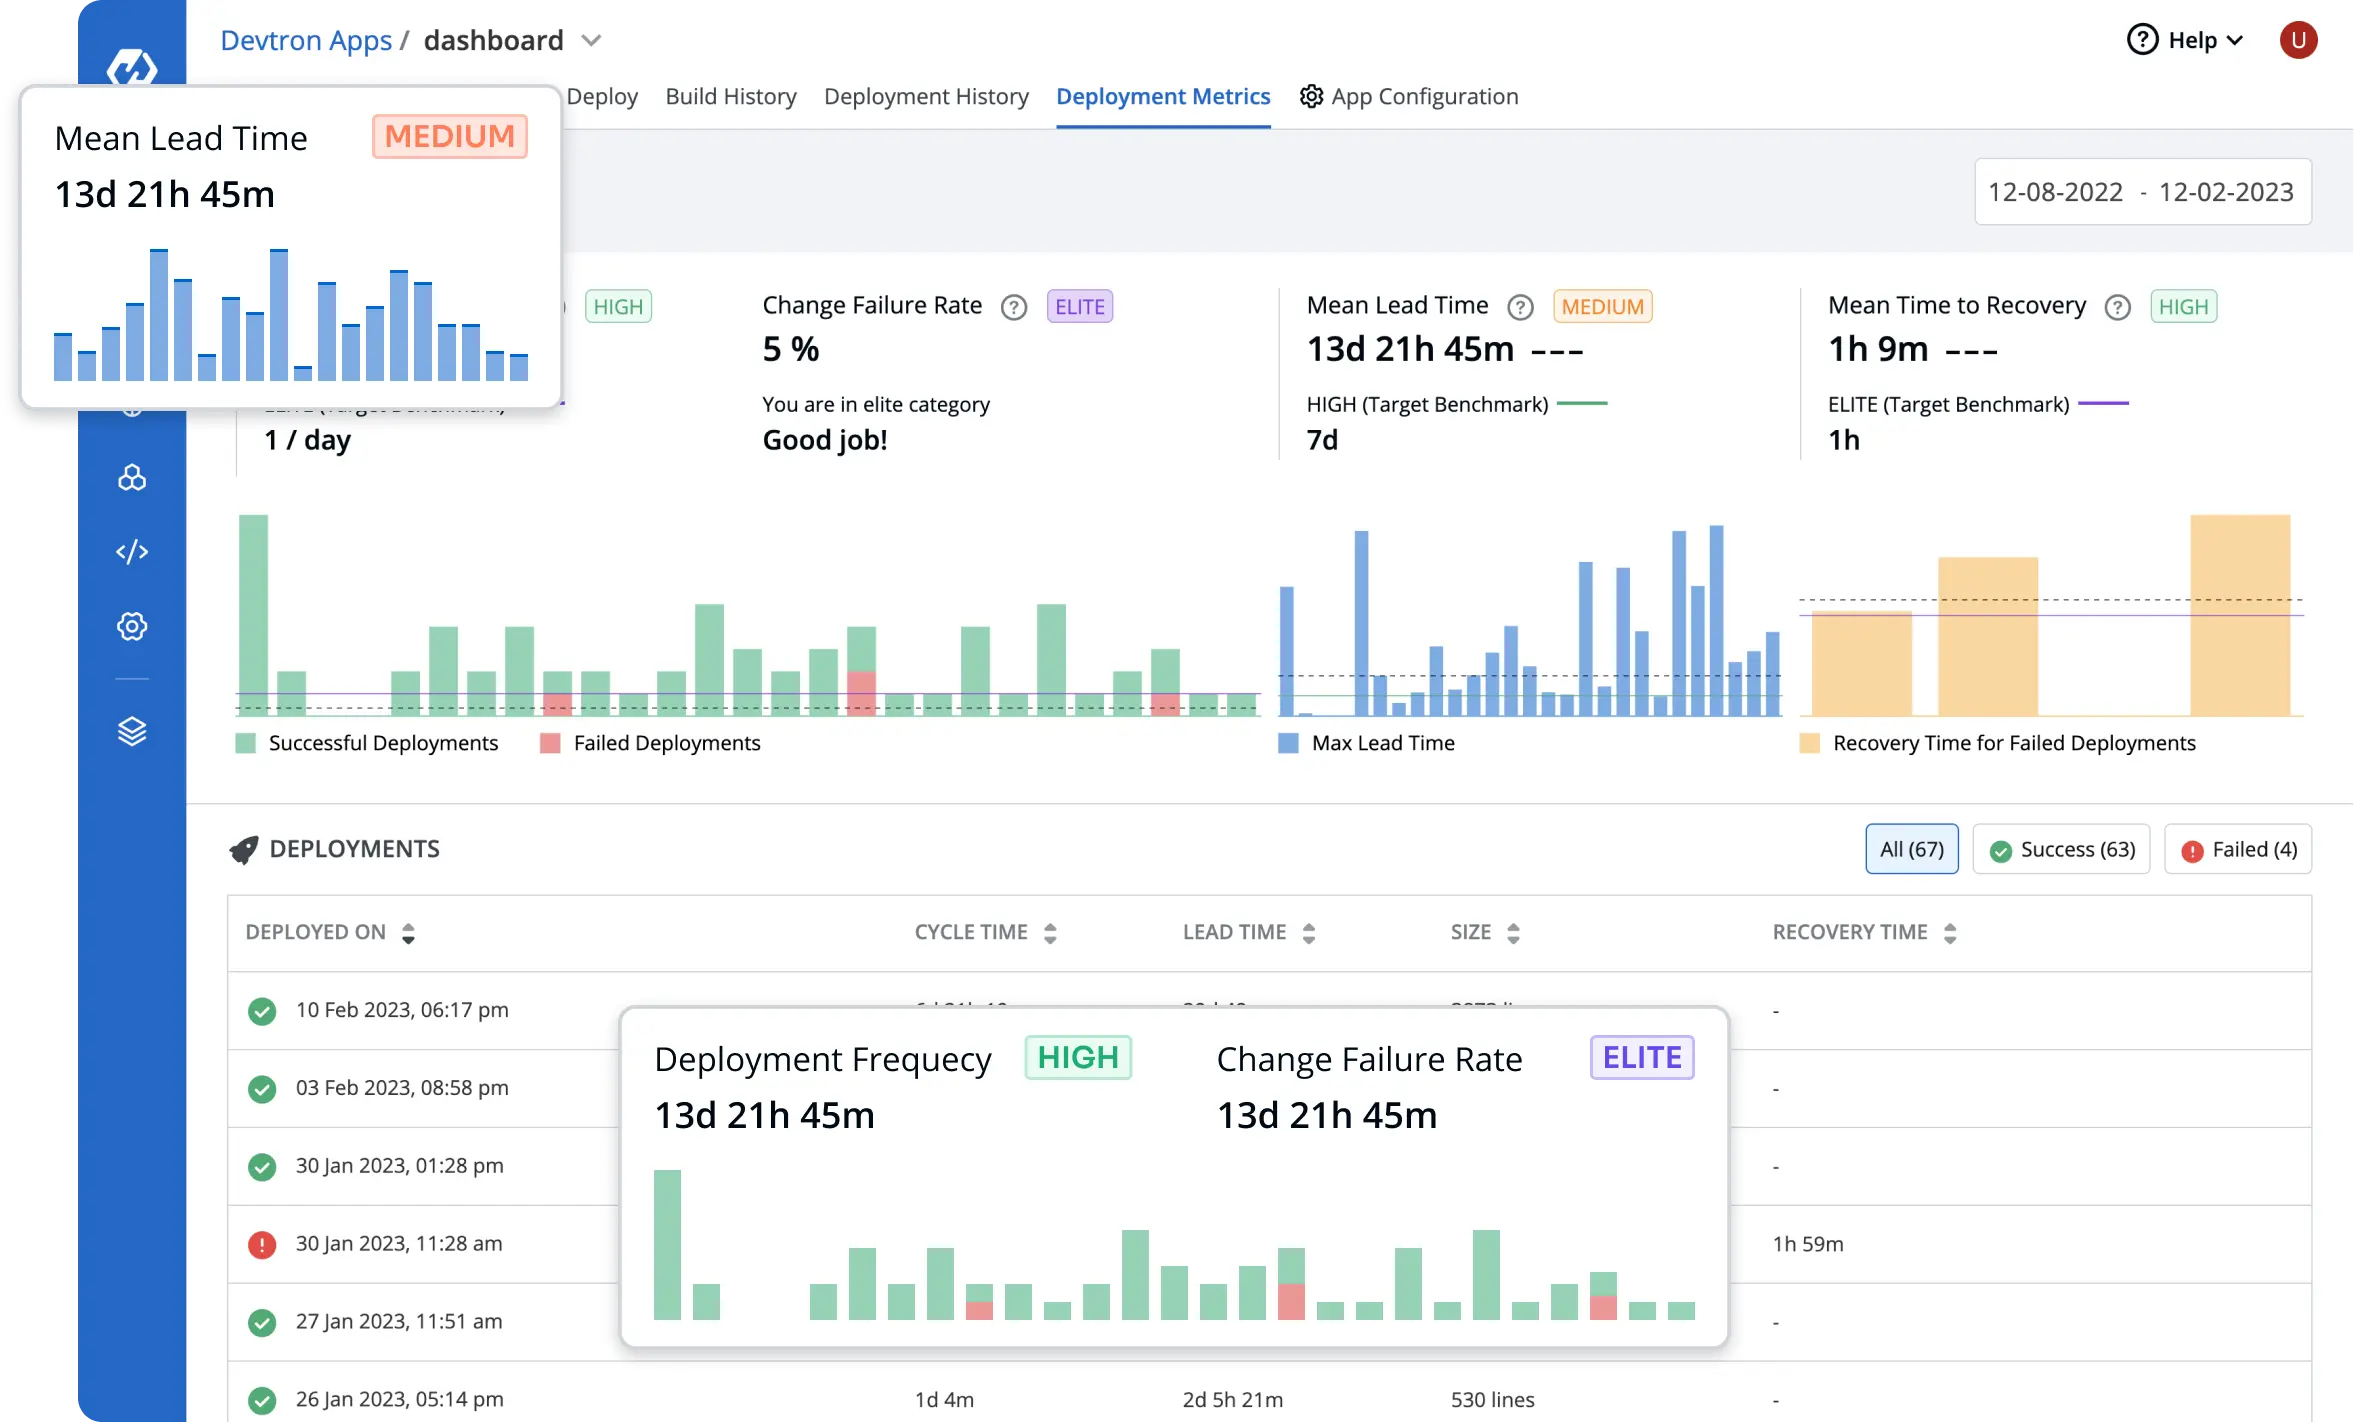Open the gear settings icon in sidebar
This screenshot has height=1422, width=2354.
(x=132, y=627)
